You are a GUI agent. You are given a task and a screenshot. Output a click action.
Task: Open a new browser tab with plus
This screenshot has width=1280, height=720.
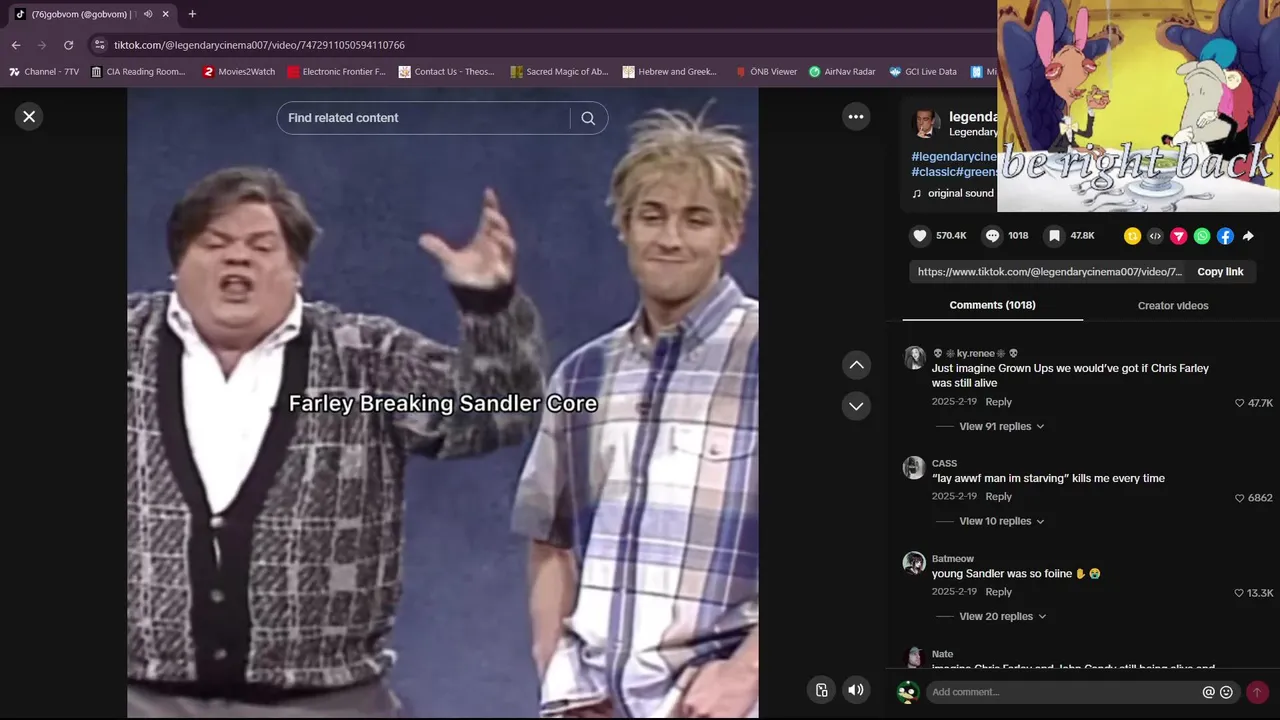[x=192, y=14]
